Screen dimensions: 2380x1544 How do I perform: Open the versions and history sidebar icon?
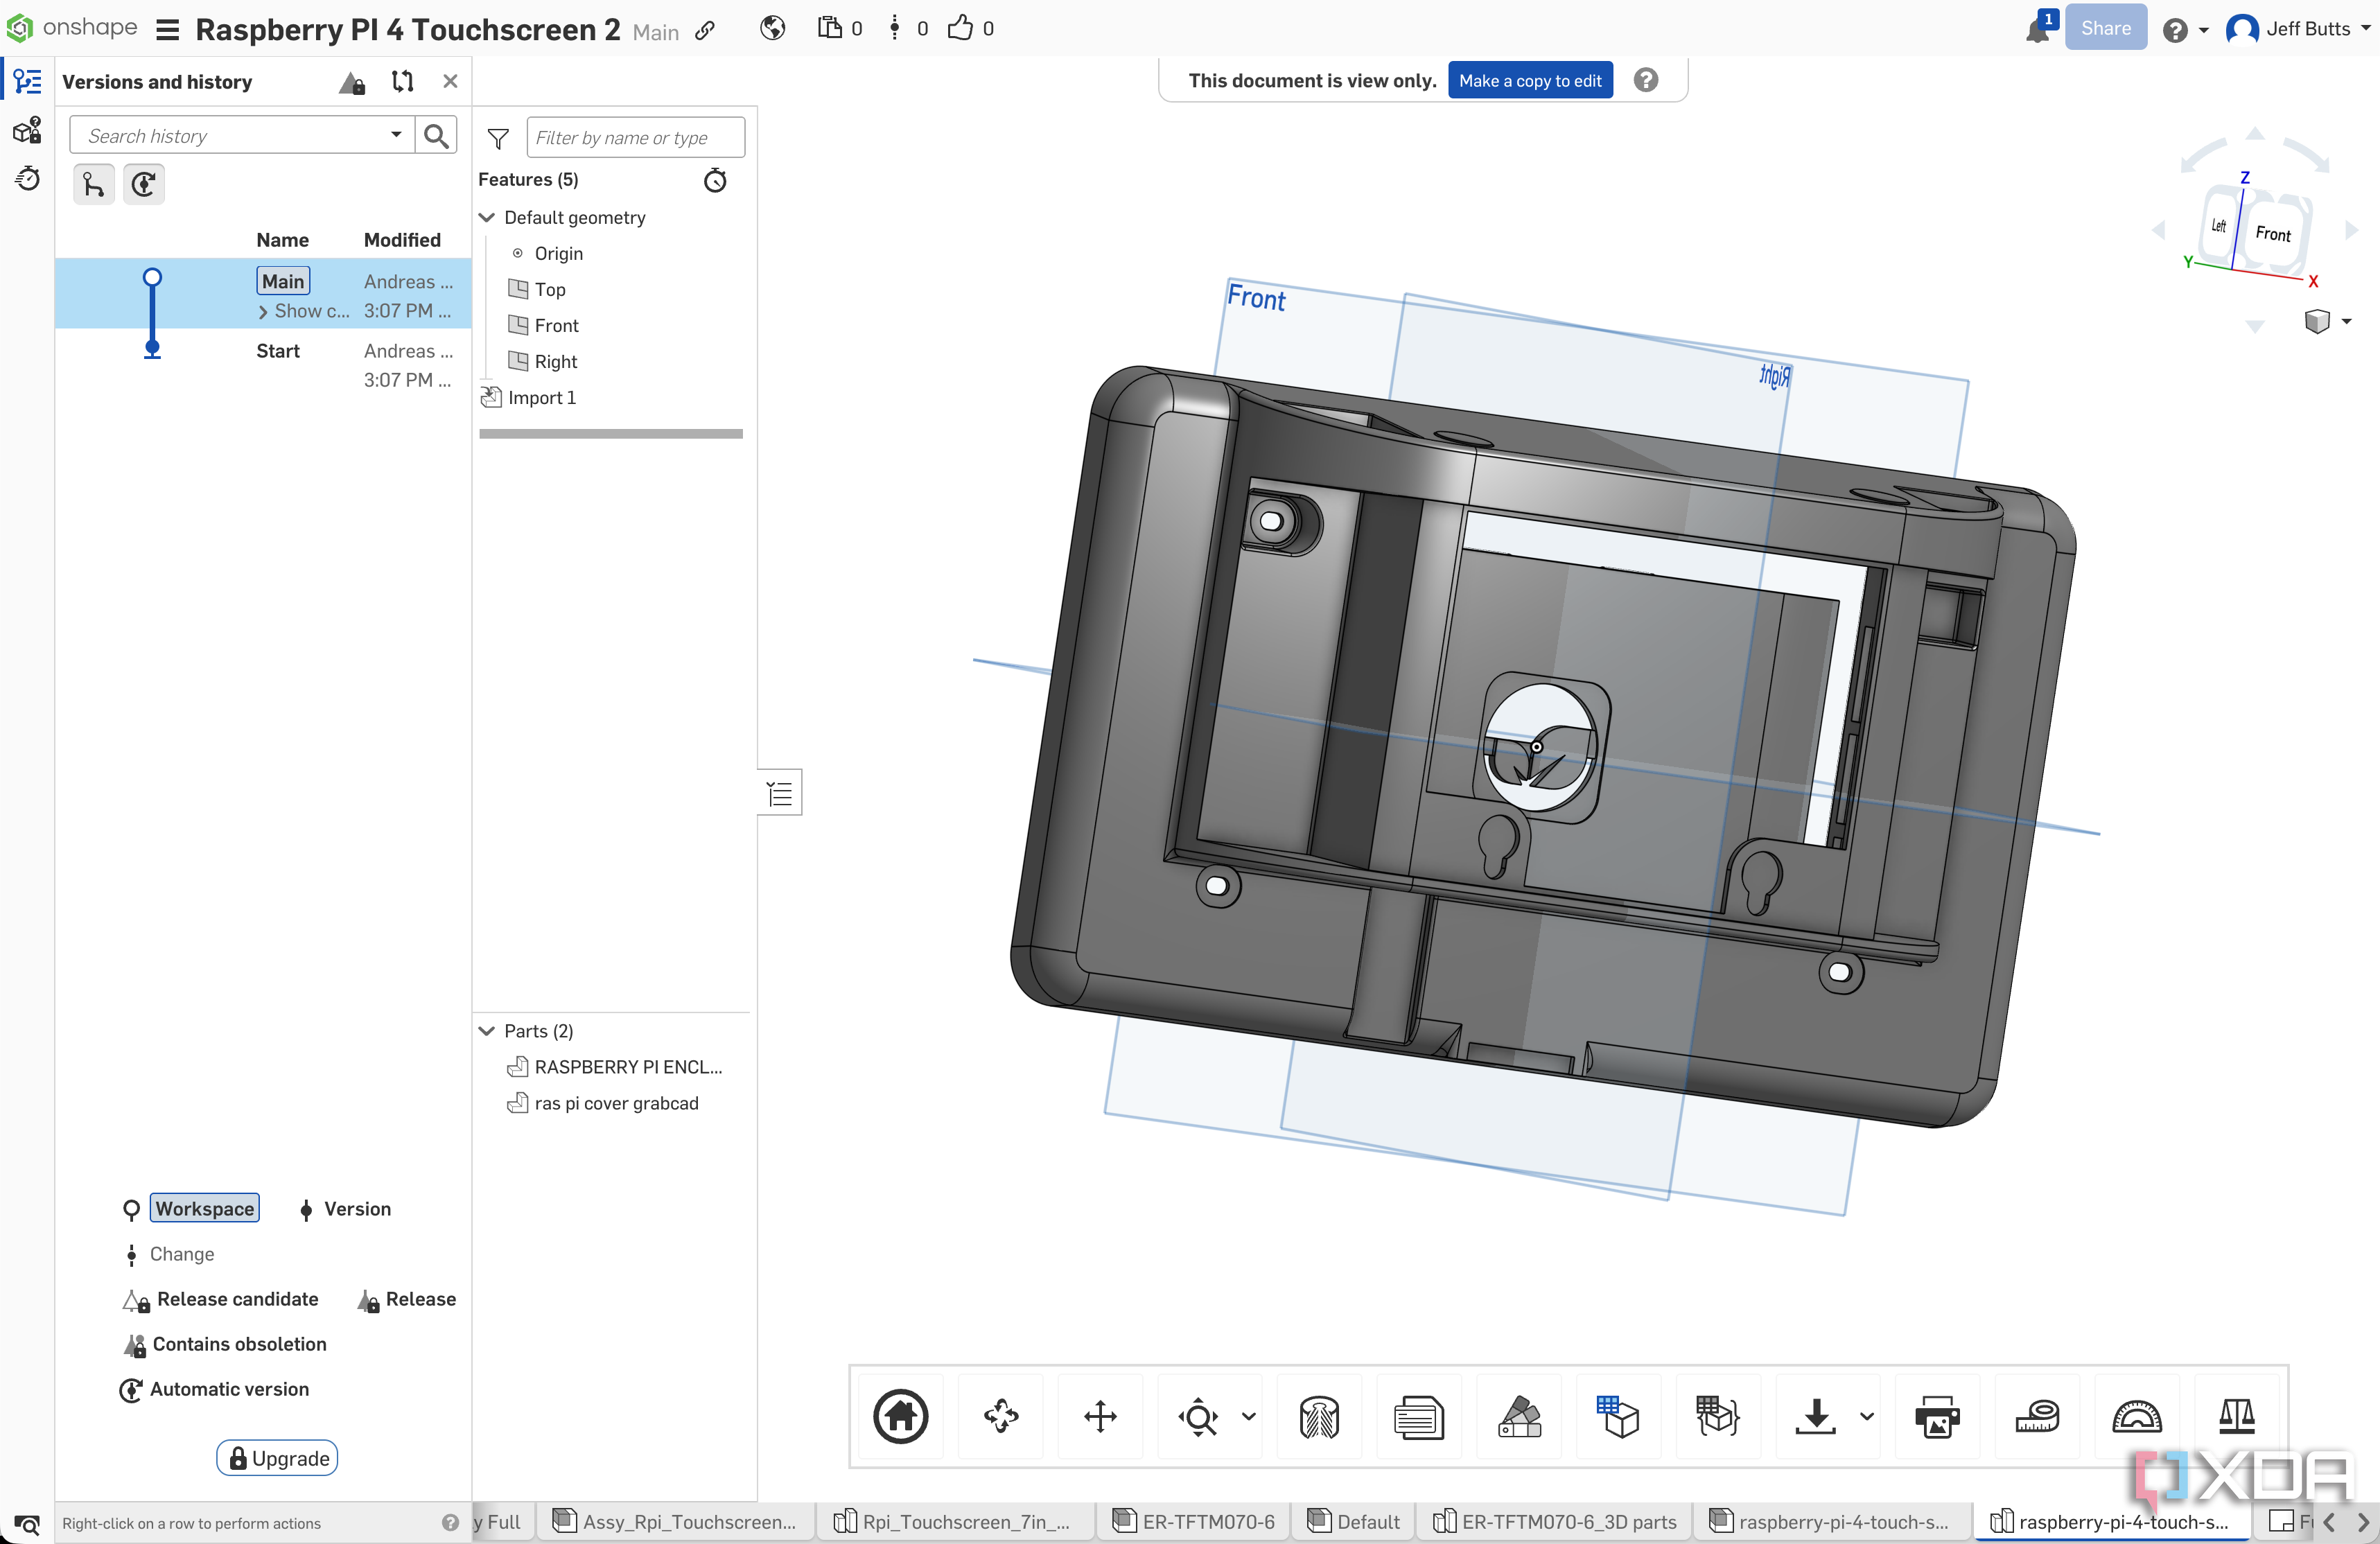click(x=27, y=81)
